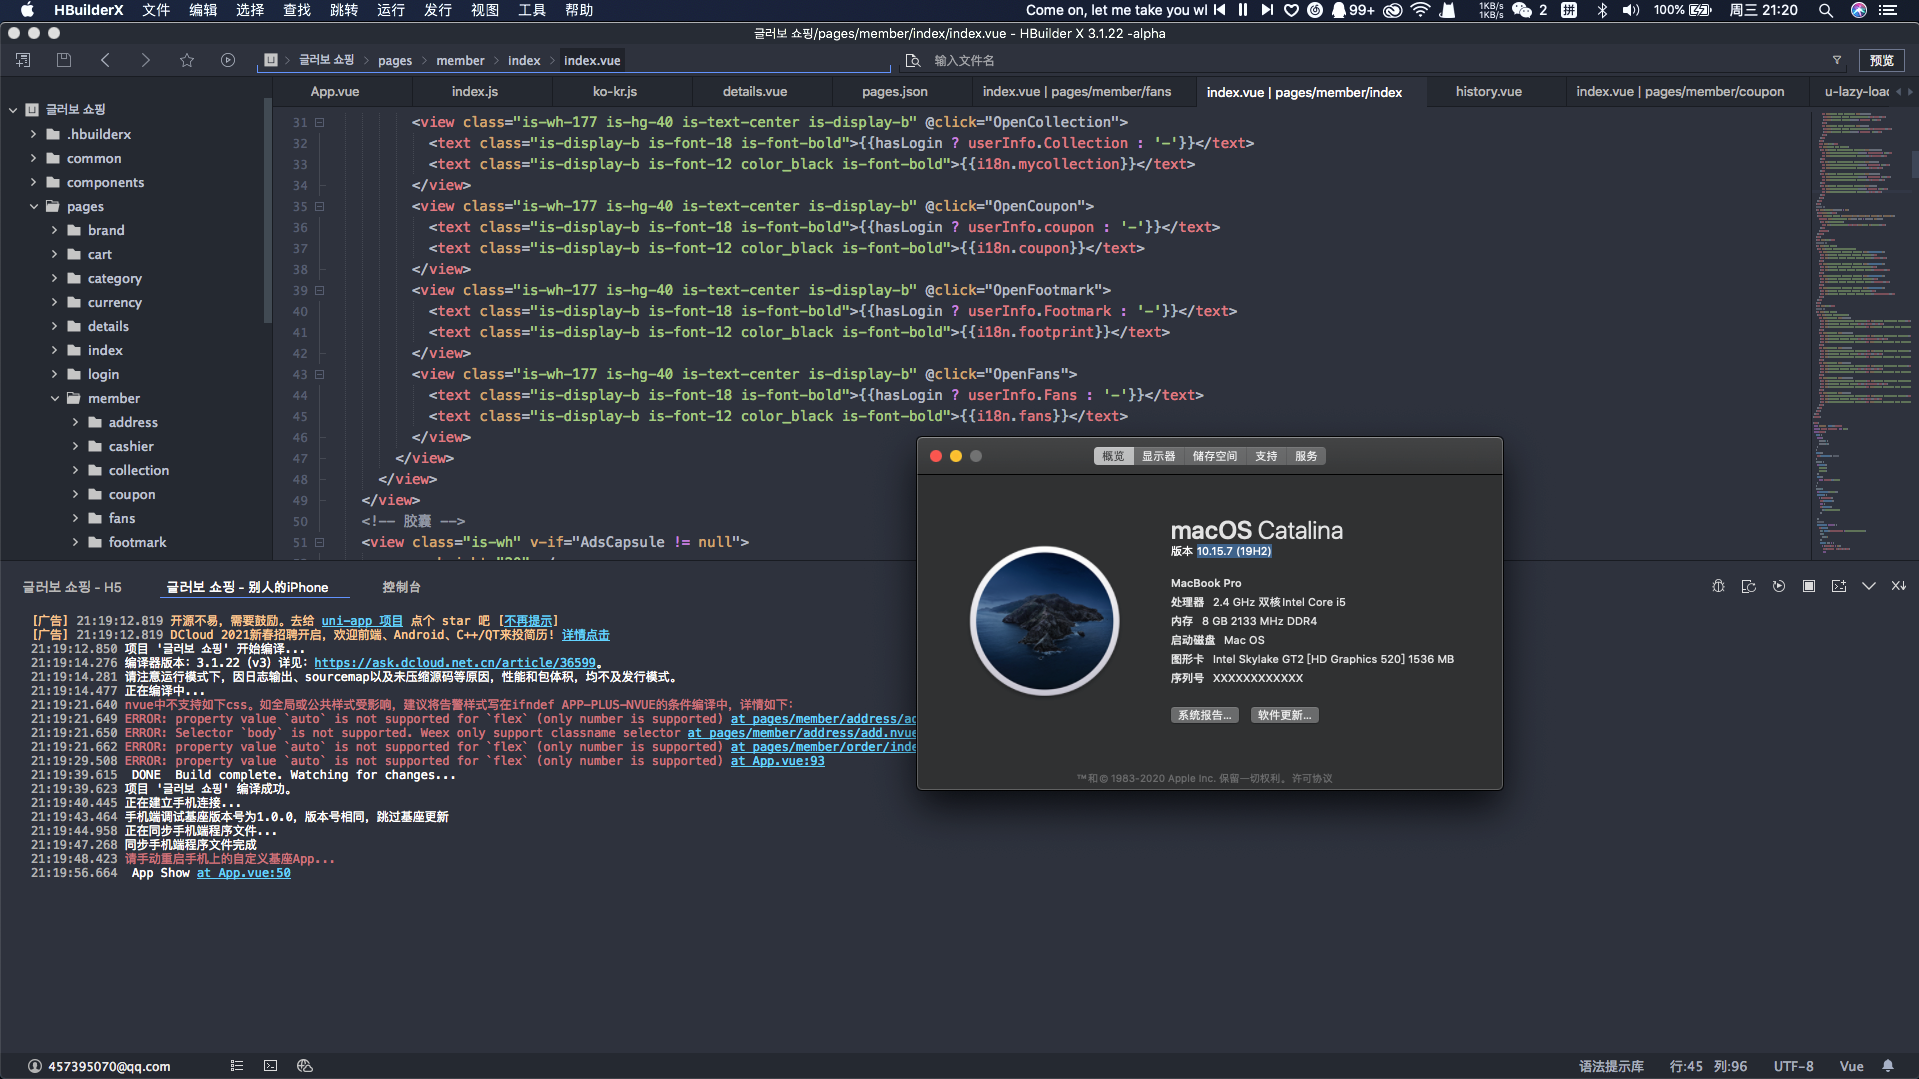Expand the .hbuilderx folder

click(33, 134)
